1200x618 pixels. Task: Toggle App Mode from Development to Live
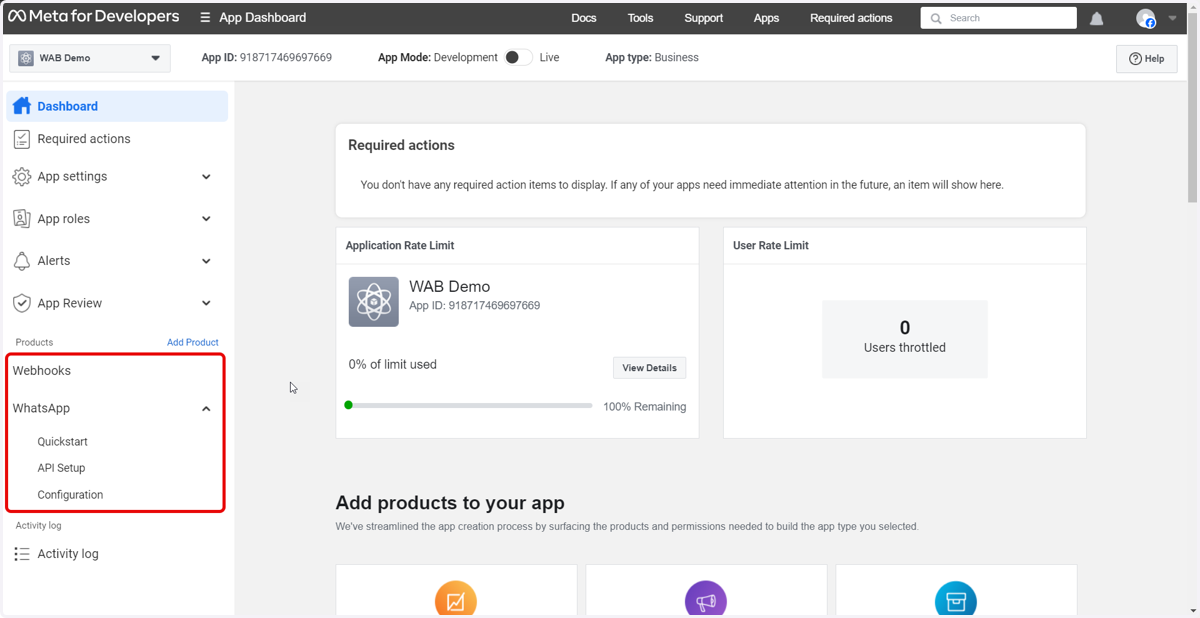pos(518,58)
